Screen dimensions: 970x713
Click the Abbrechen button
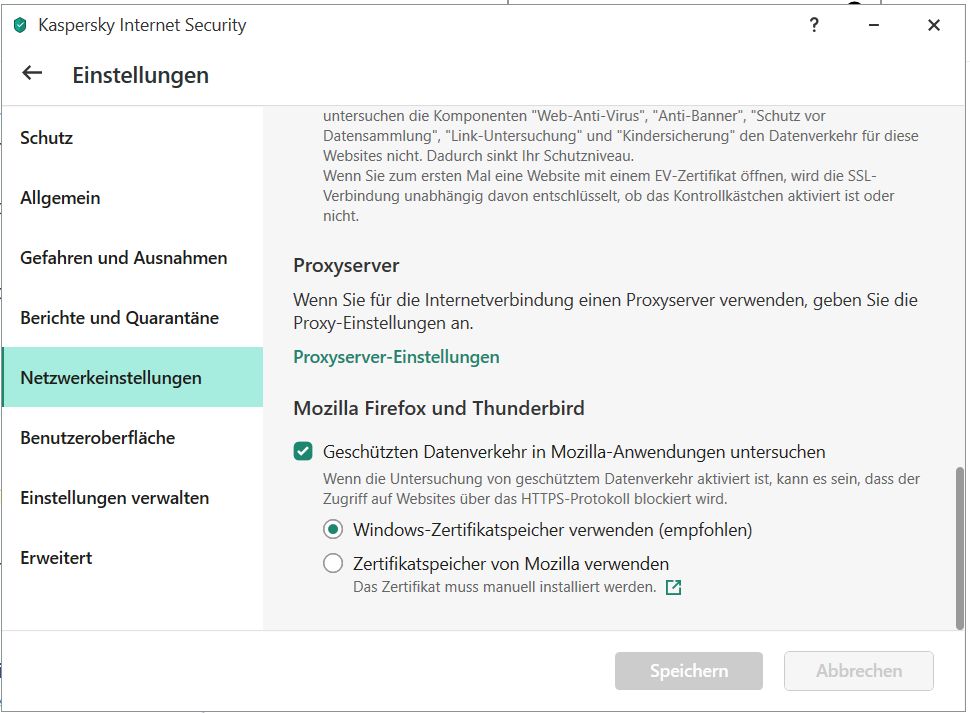(859, 671)
